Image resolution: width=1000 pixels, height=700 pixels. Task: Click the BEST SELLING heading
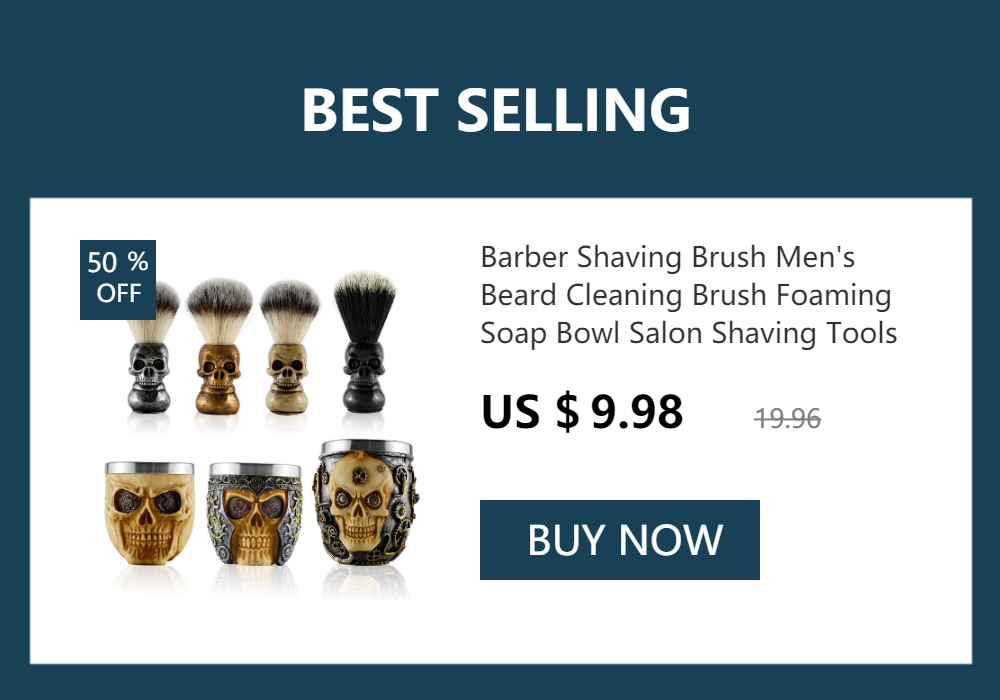point(496,110)
